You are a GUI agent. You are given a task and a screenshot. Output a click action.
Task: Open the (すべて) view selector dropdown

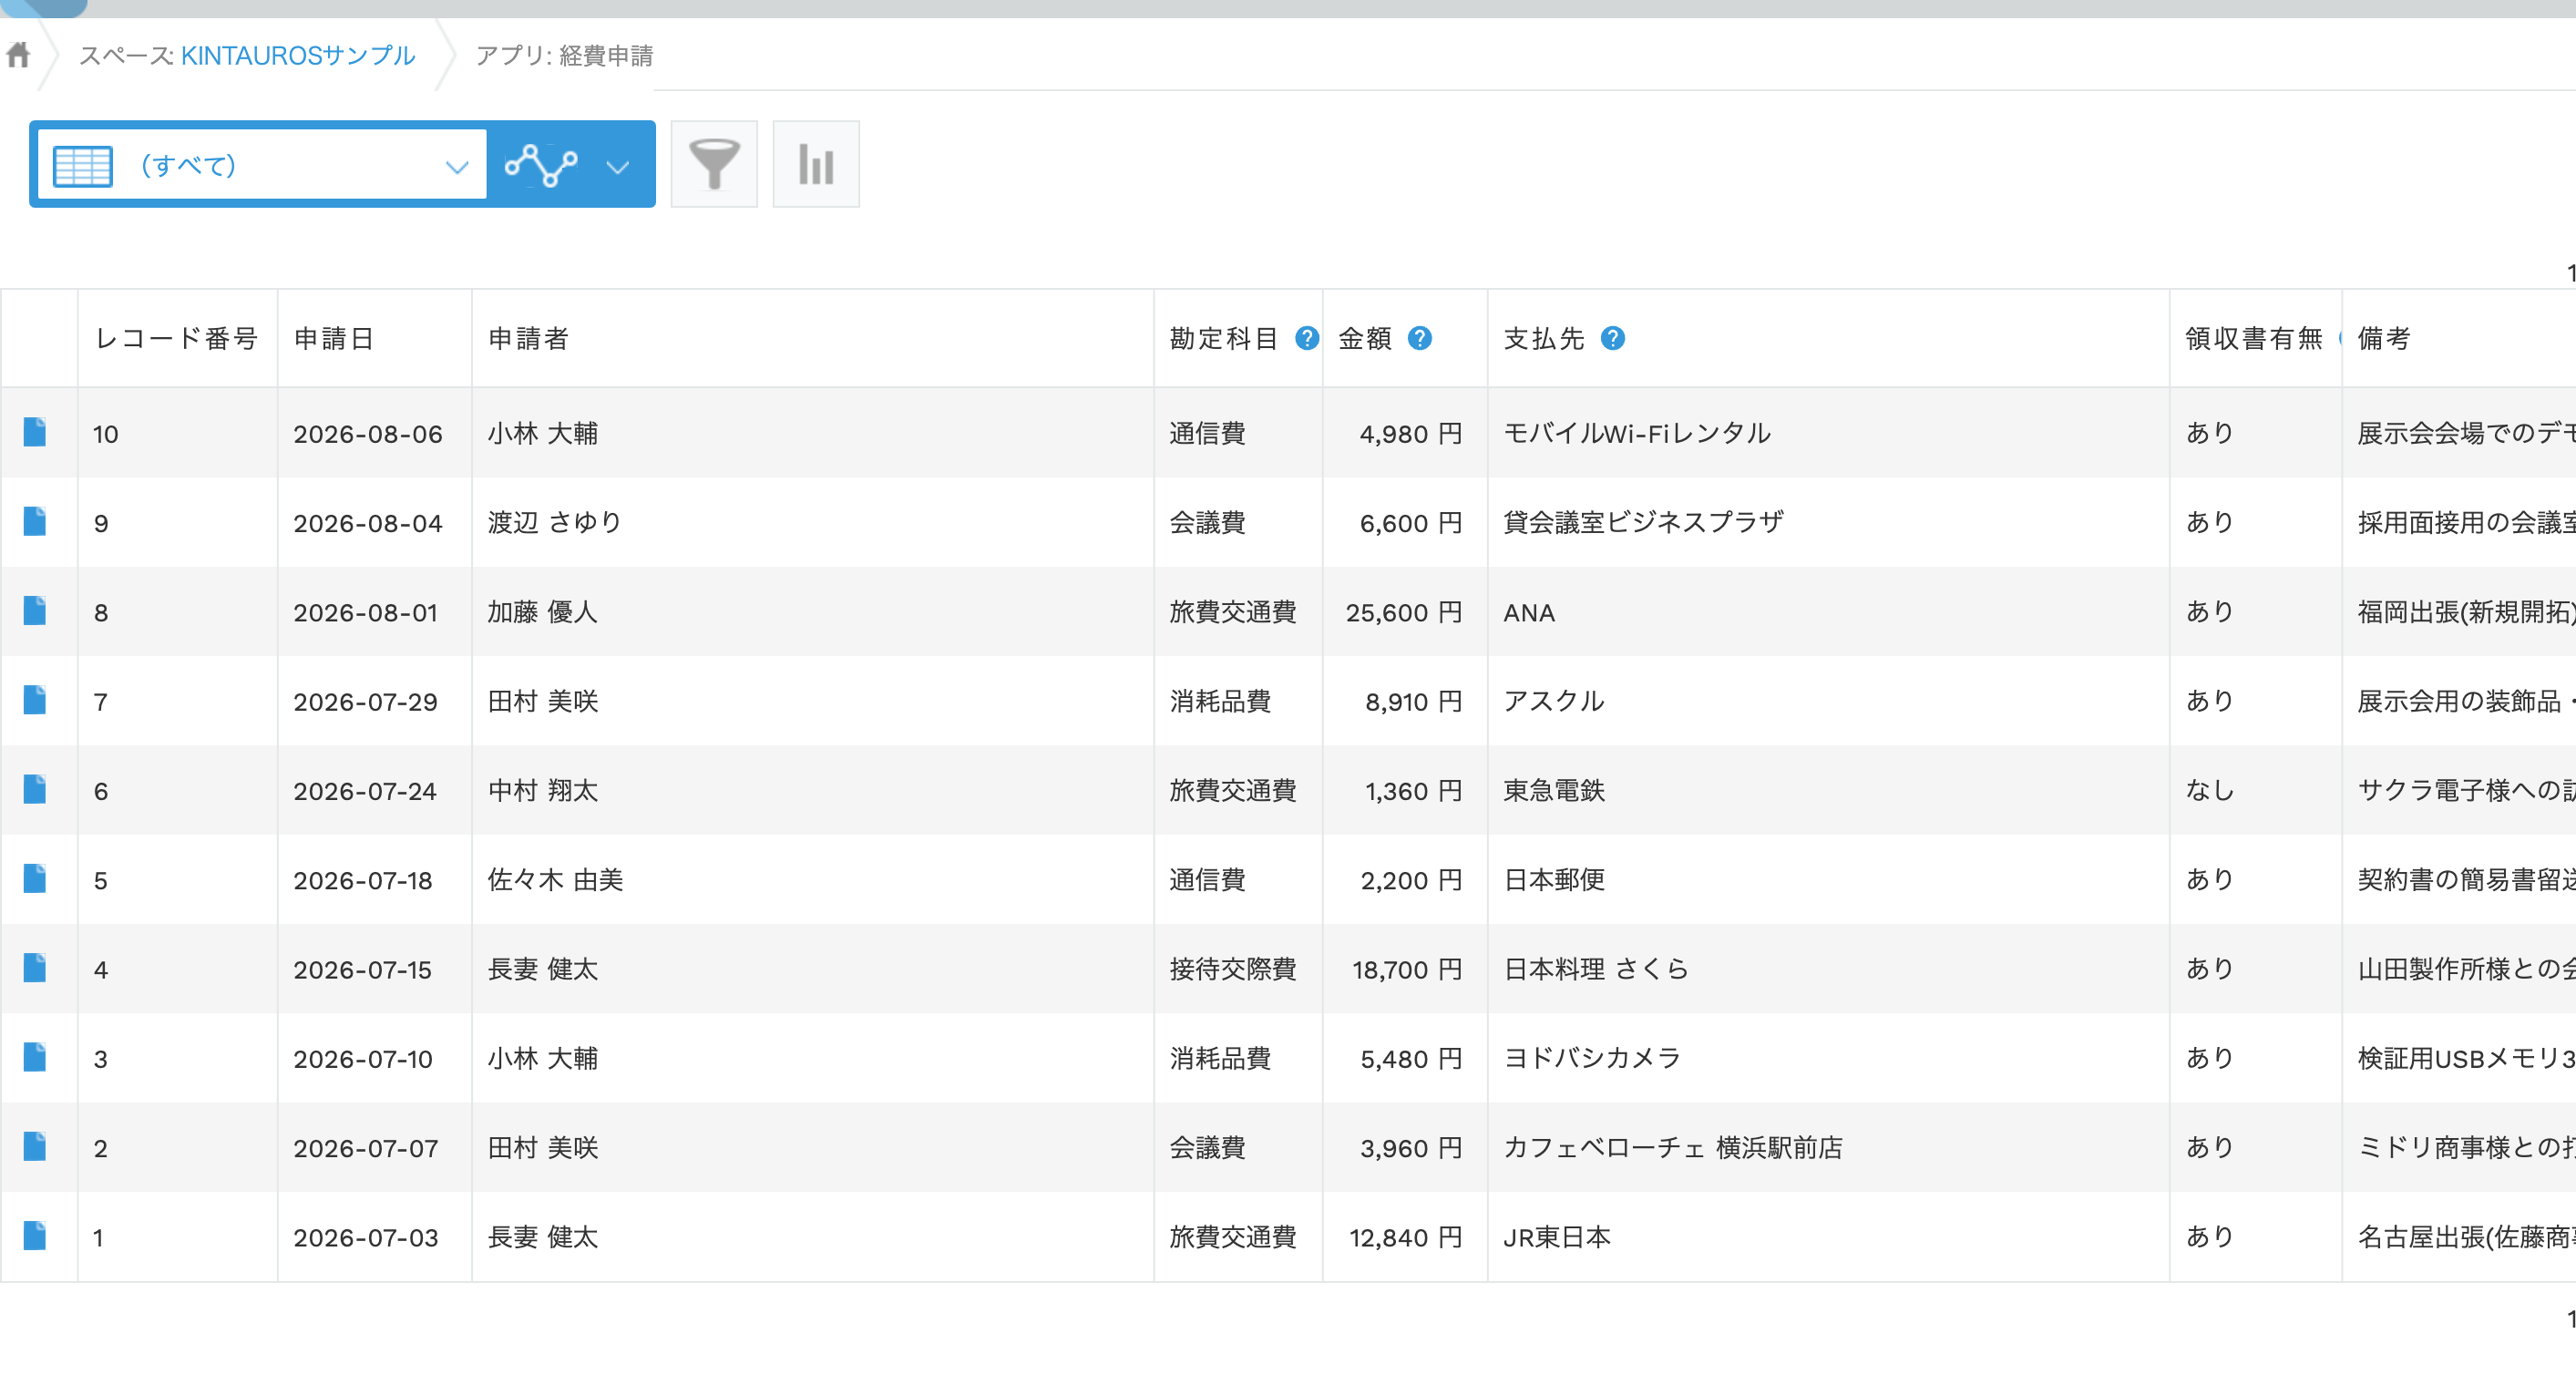262,164
